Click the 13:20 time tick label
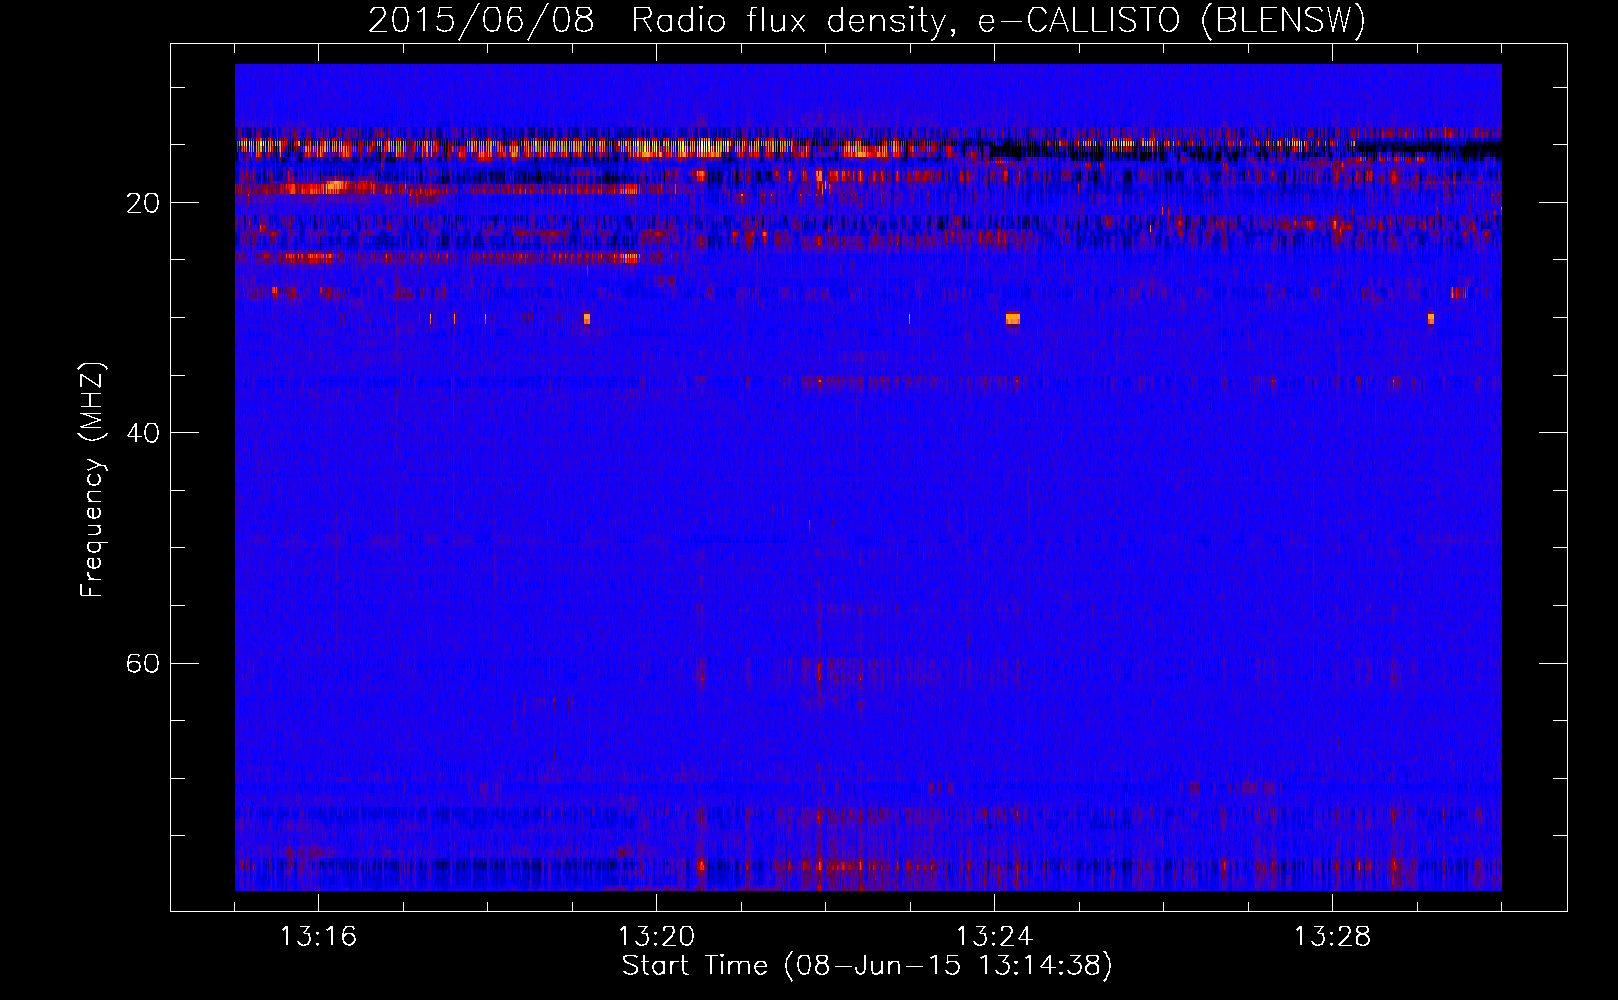 [x=656, y=937]
